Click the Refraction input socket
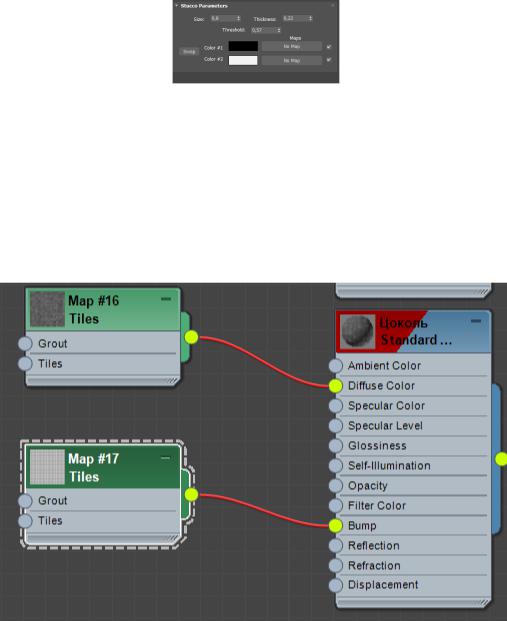The height and width of the screenshot is (621, 507). pos(335,566)
